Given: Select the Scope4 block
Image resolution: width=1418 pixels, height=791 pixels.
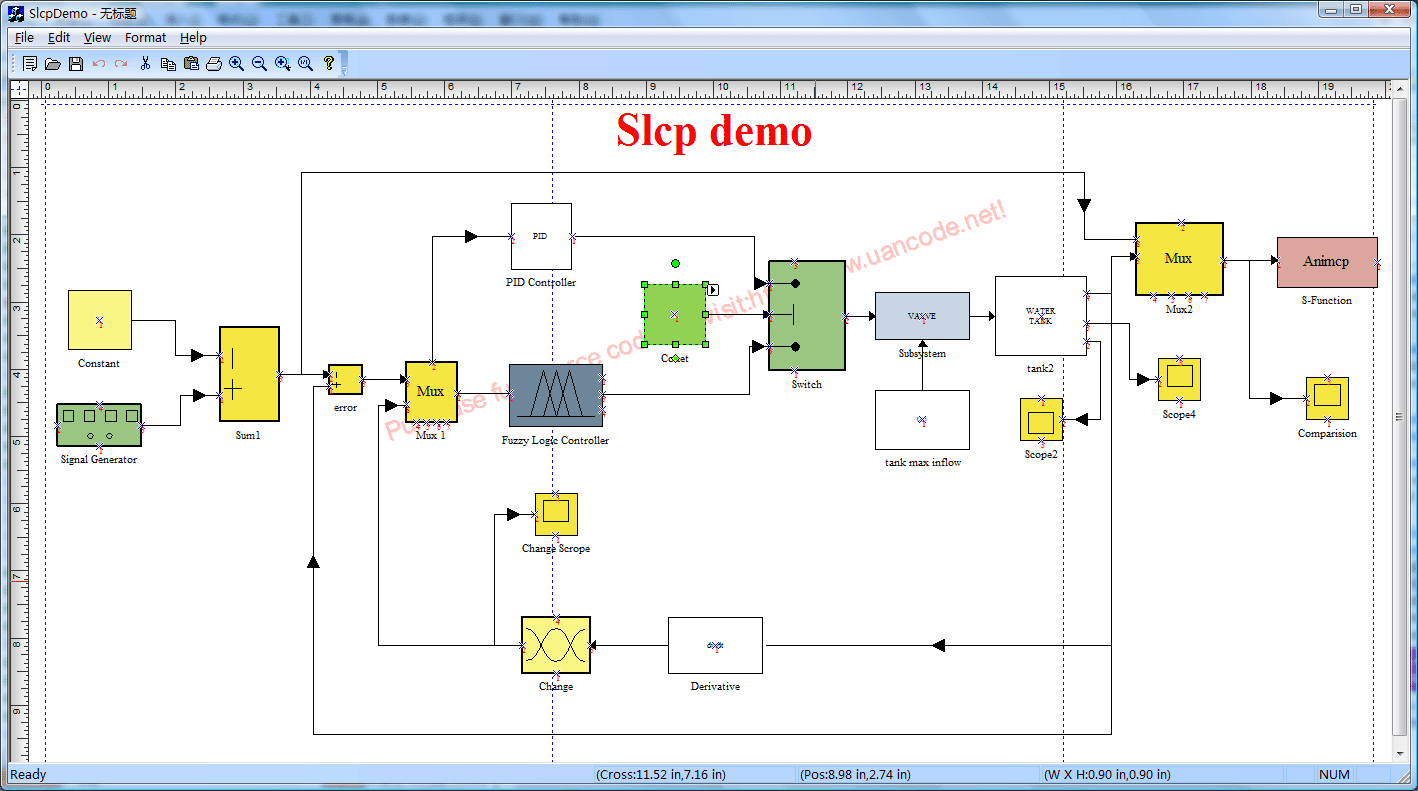Looking at the screenshot, I should click(1180, 379).
